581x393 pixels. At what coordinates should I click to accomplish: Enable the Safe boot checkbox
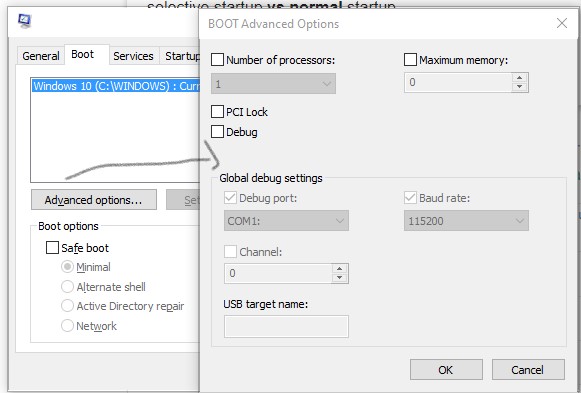point(52,247)
